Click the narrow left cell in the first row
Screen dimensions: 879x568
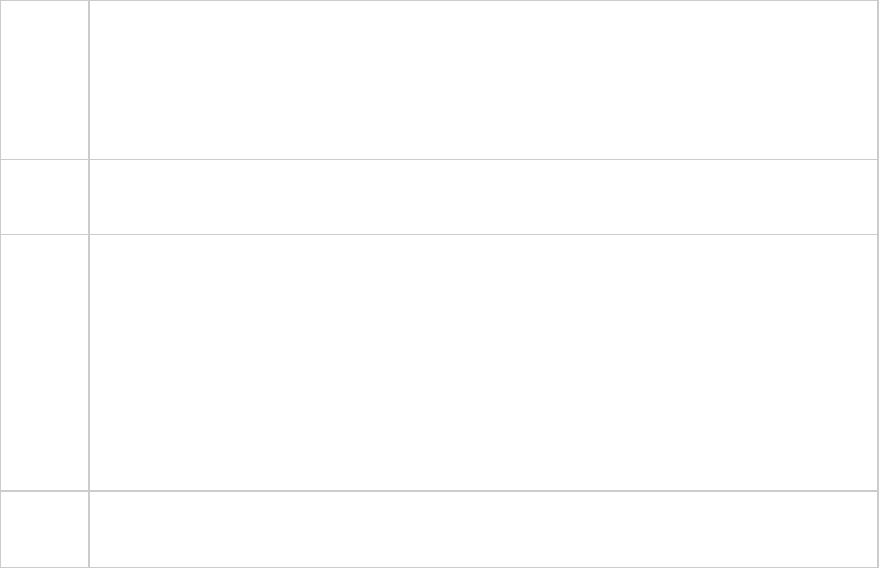click(44, 80)
